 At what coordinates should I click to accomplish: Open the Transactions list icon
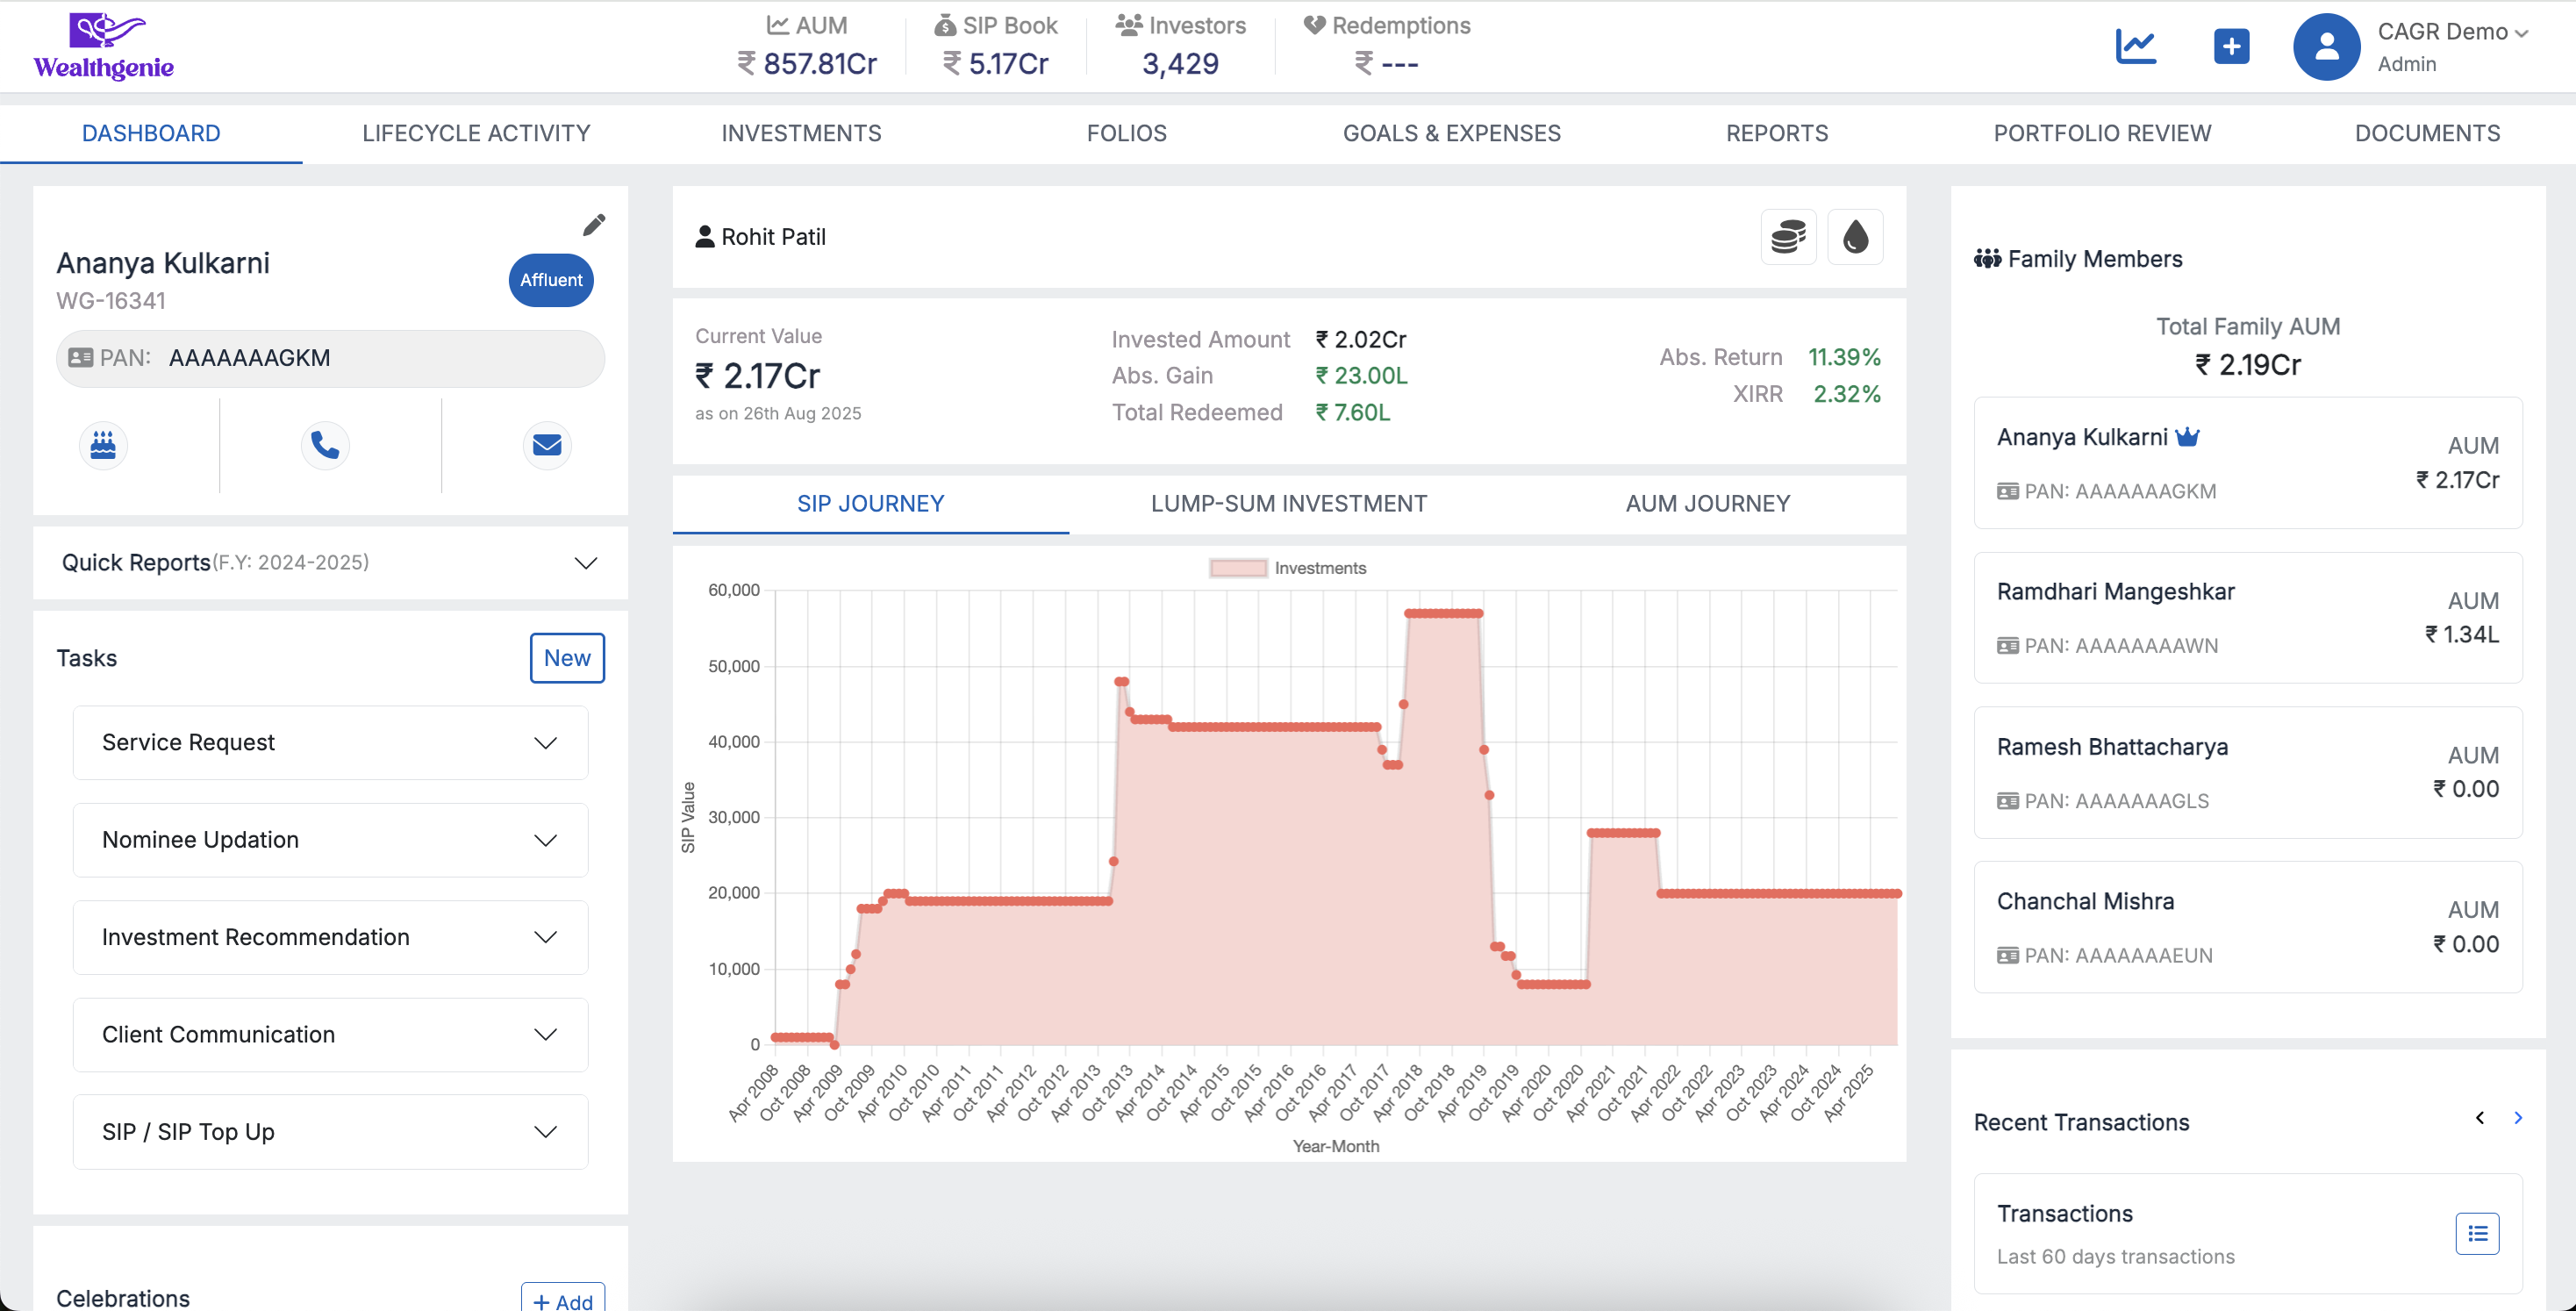[x=2476, y=1233]
